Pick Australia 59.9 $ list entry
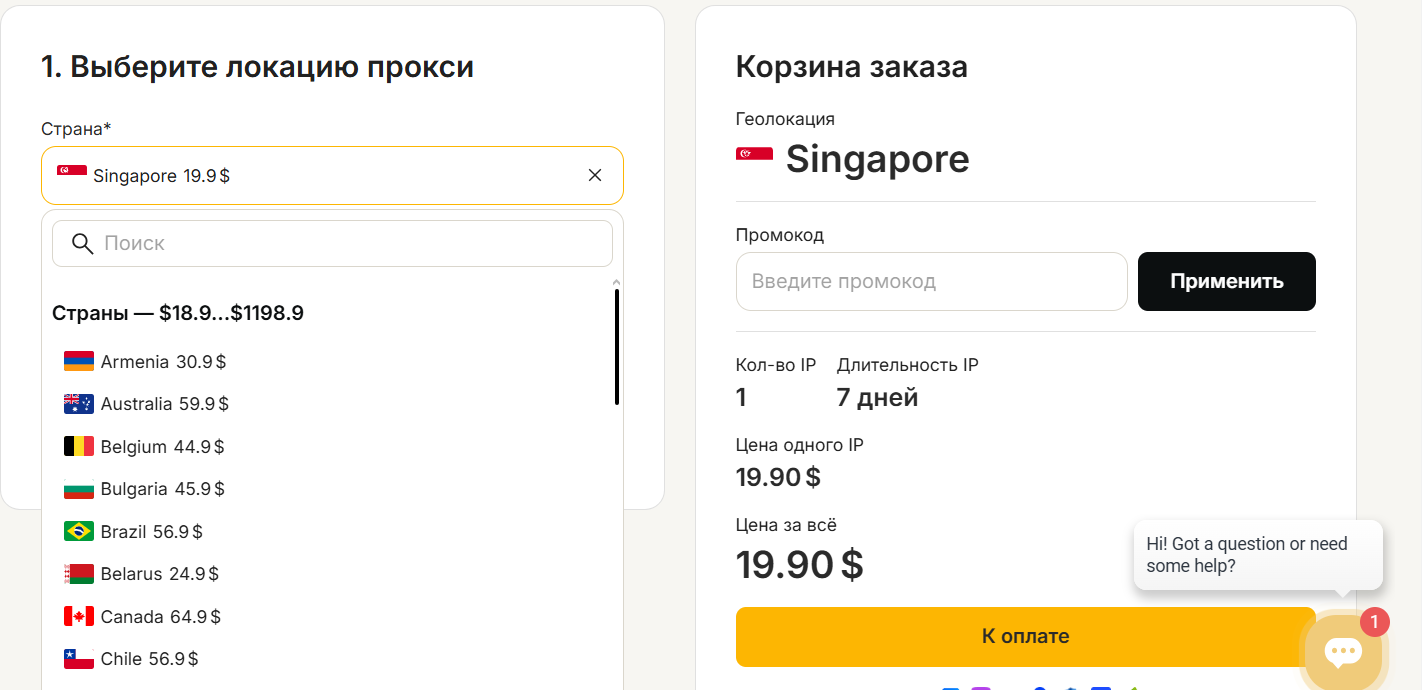Viewport: 1422px width, 690px height. coord(164,404)
